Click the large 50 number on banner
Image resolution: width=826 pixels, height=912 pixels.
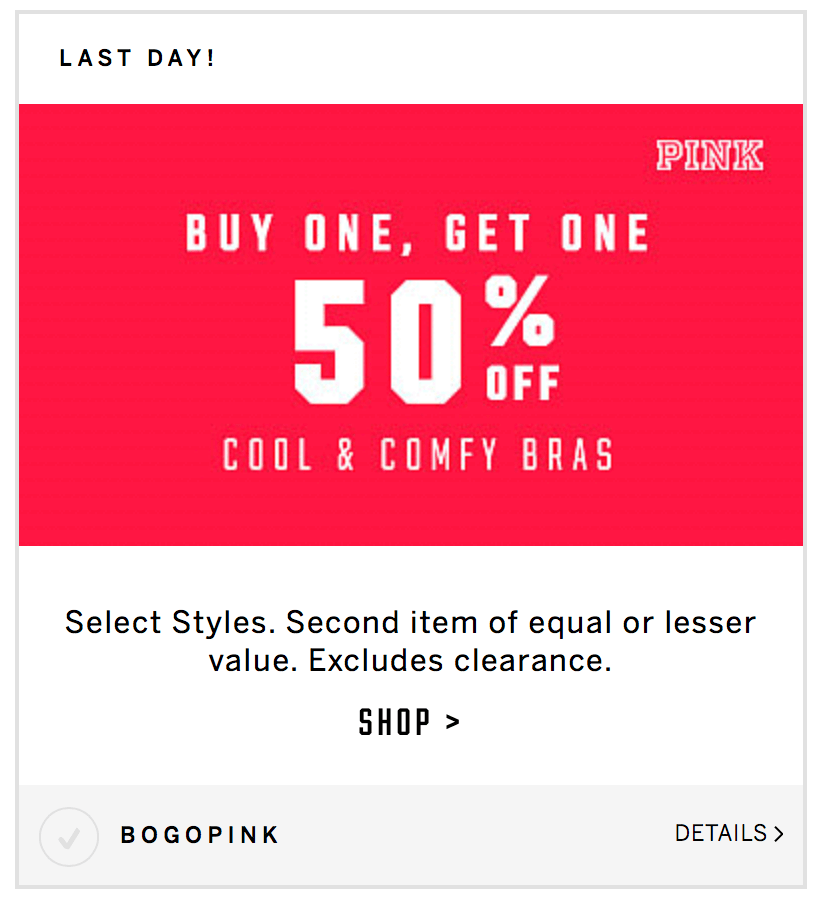pyautogui.click(x=378, y=341)
